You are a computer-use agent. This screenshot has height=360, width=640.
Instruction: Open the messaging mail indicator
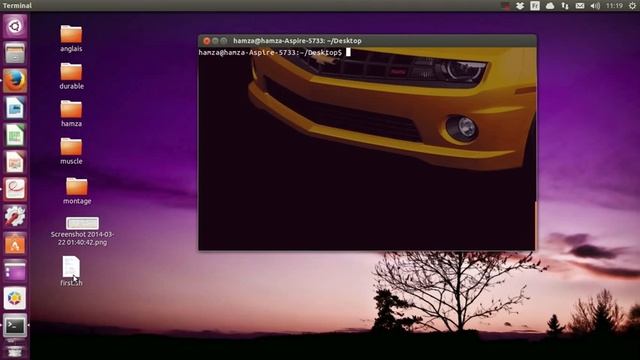tap(580, 6)
